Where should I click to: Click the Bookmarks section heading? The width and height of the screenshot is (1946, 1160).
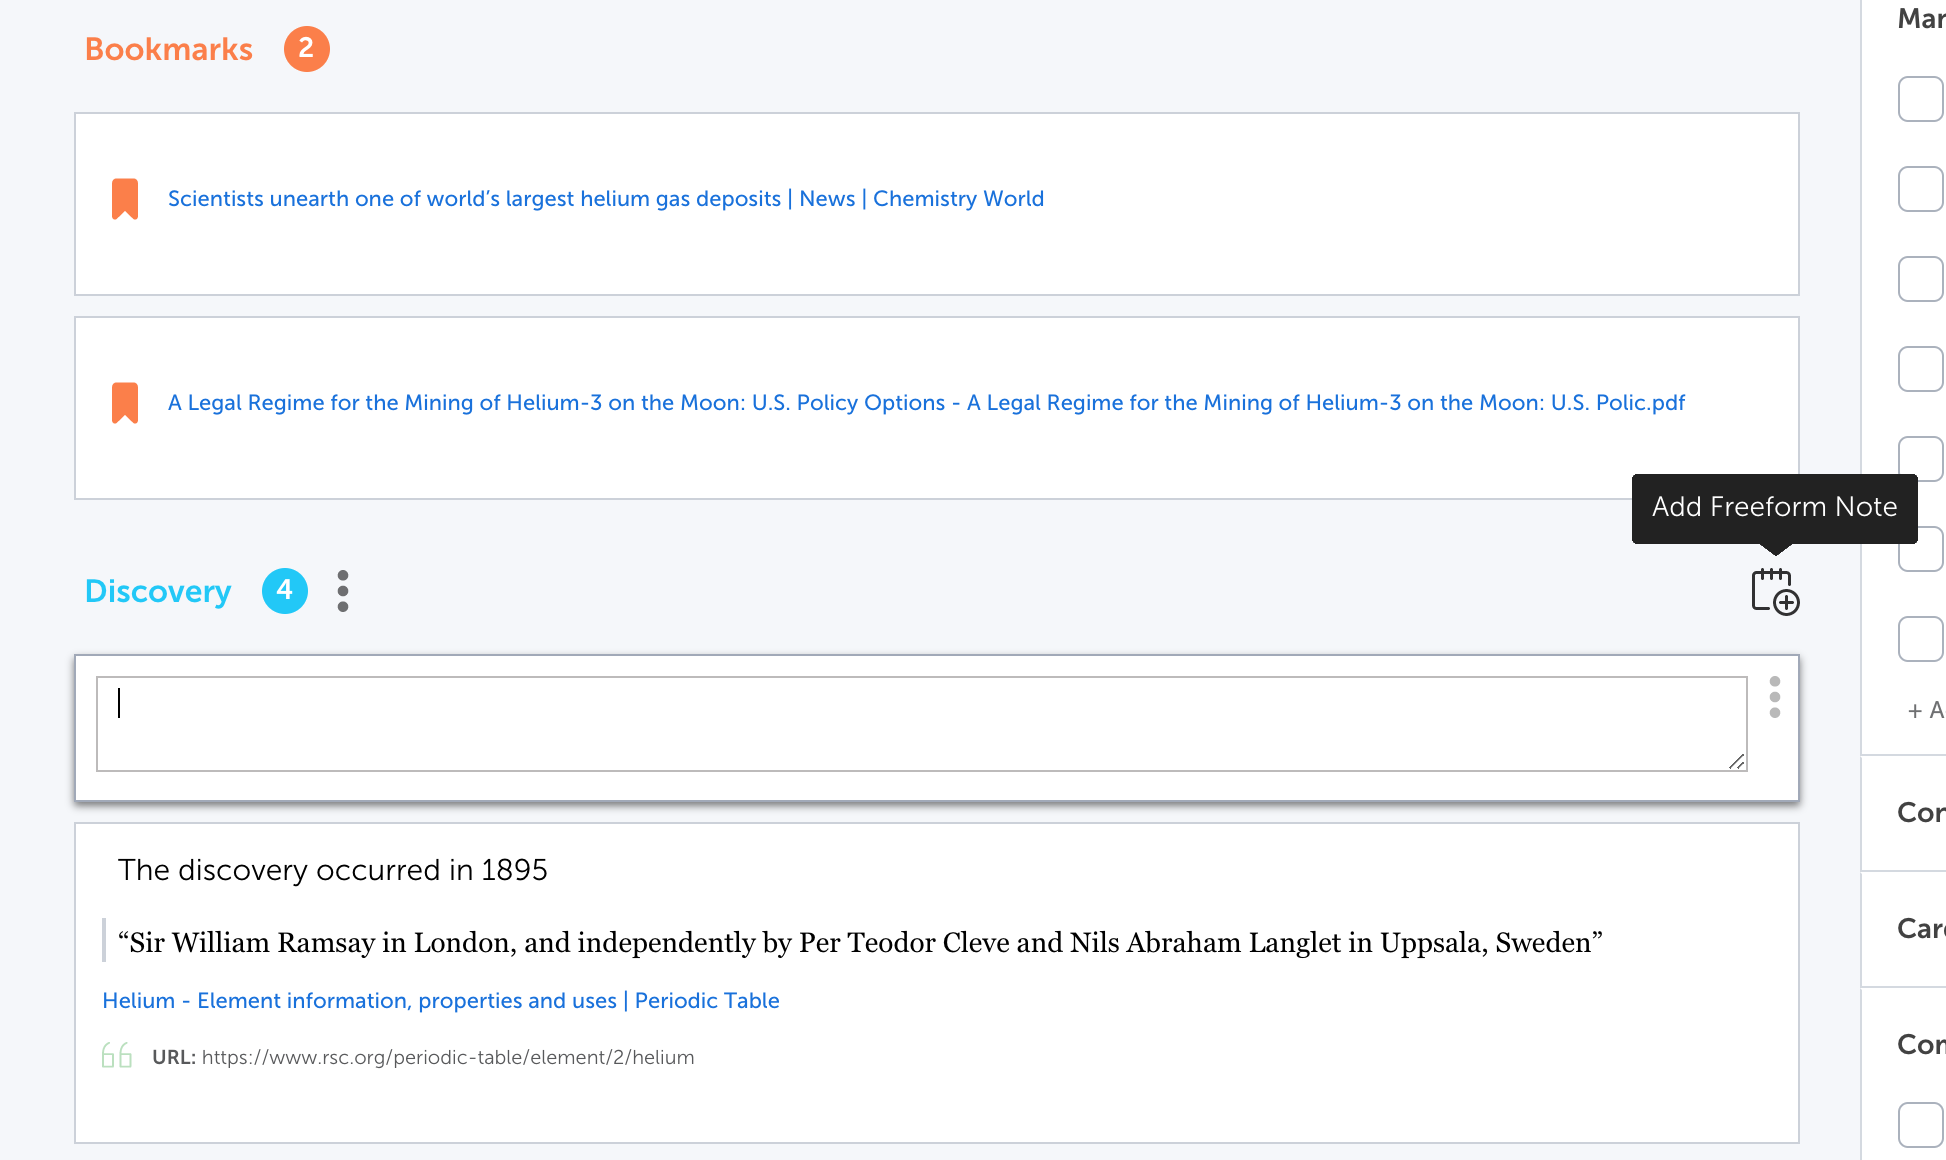[x=168, y=49]
